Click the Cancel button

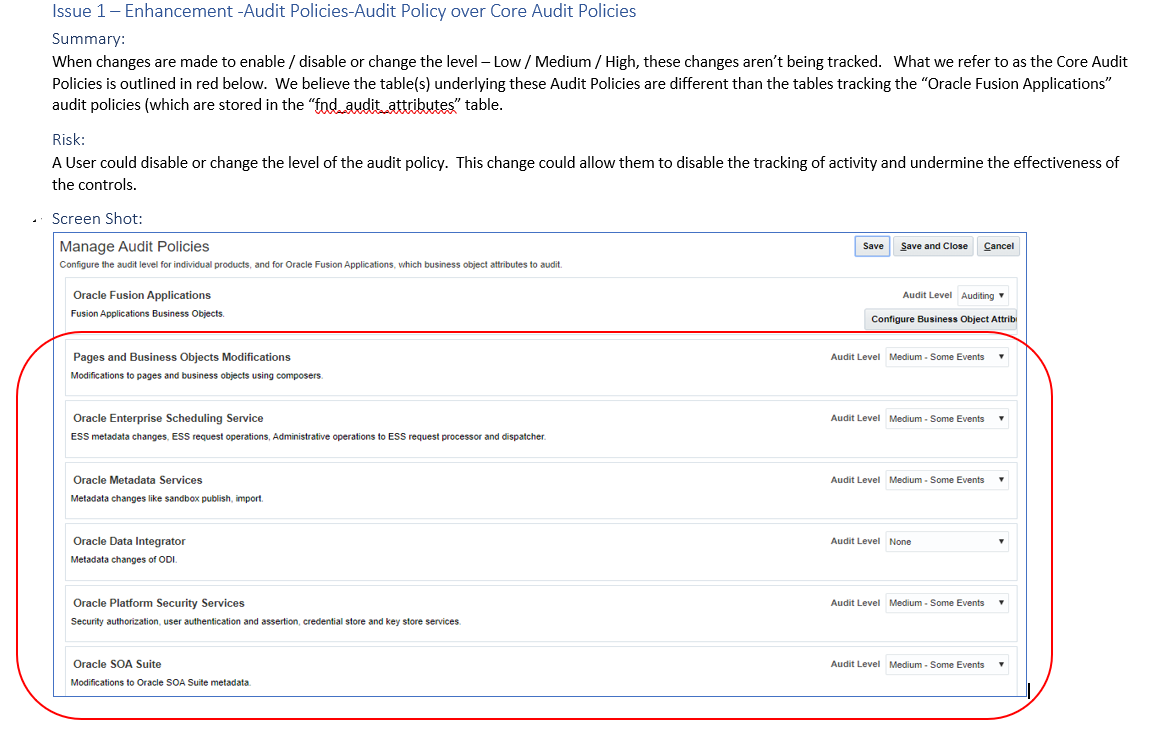(998, 246)
